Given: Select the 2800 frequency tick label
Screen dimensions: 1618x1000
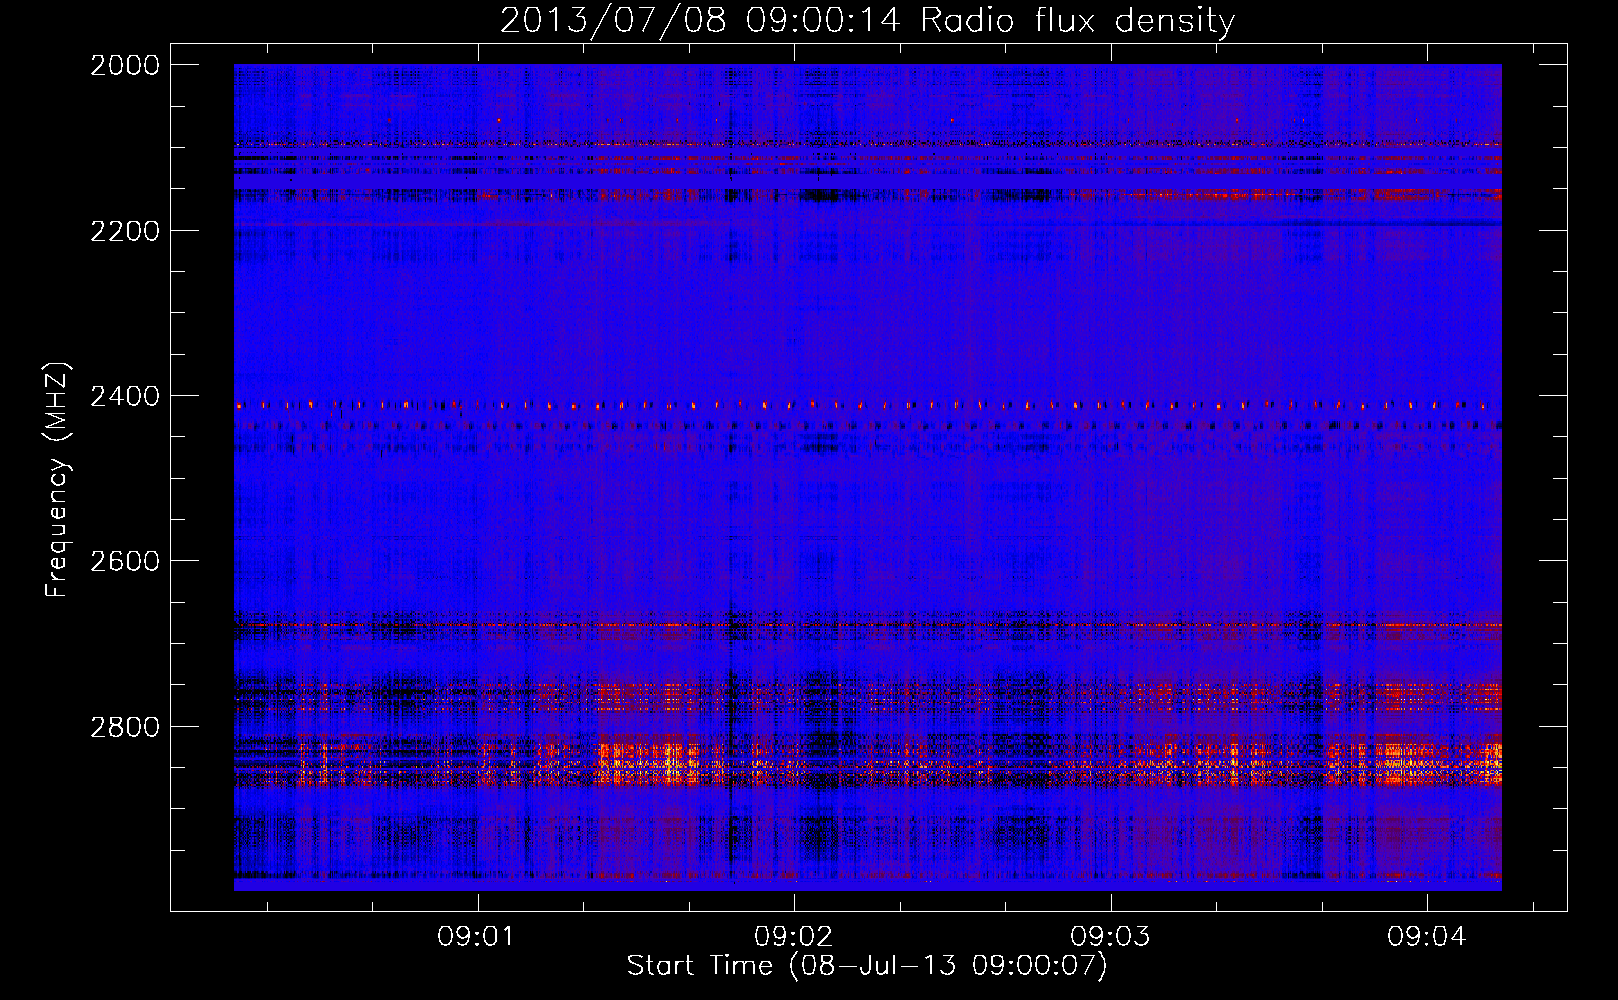Looking at the screenshot, I should [125, 726].
